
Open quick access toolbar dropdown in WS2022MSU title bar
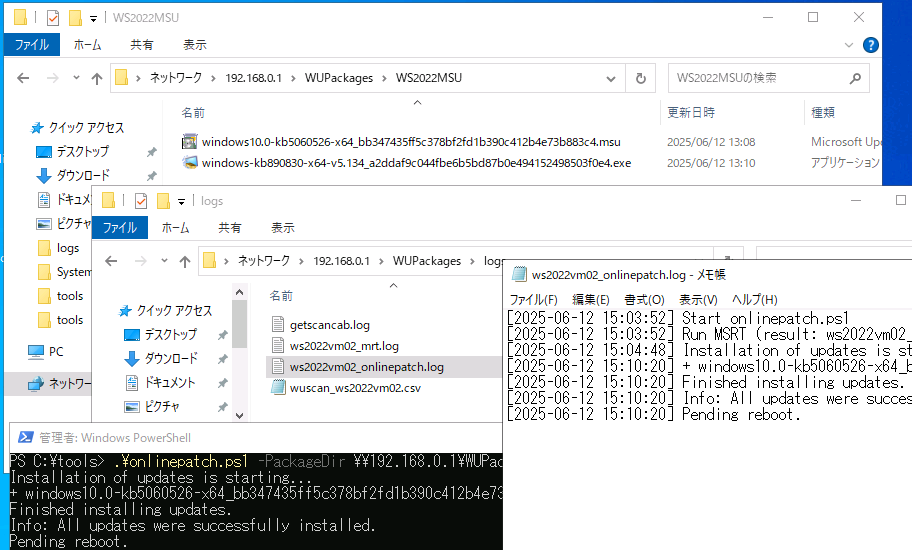[x=93, y=19]
